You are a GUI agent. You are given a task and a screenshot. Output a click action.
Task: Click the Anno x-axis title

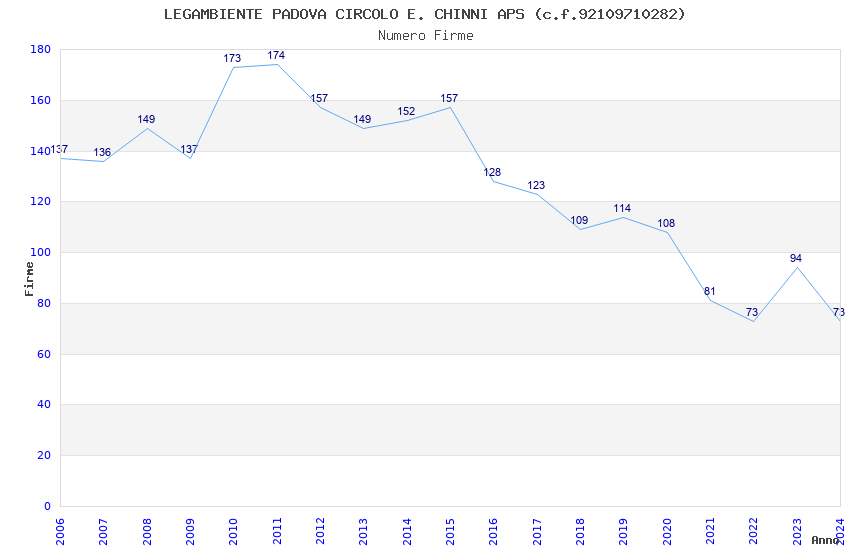click(825, 540)
